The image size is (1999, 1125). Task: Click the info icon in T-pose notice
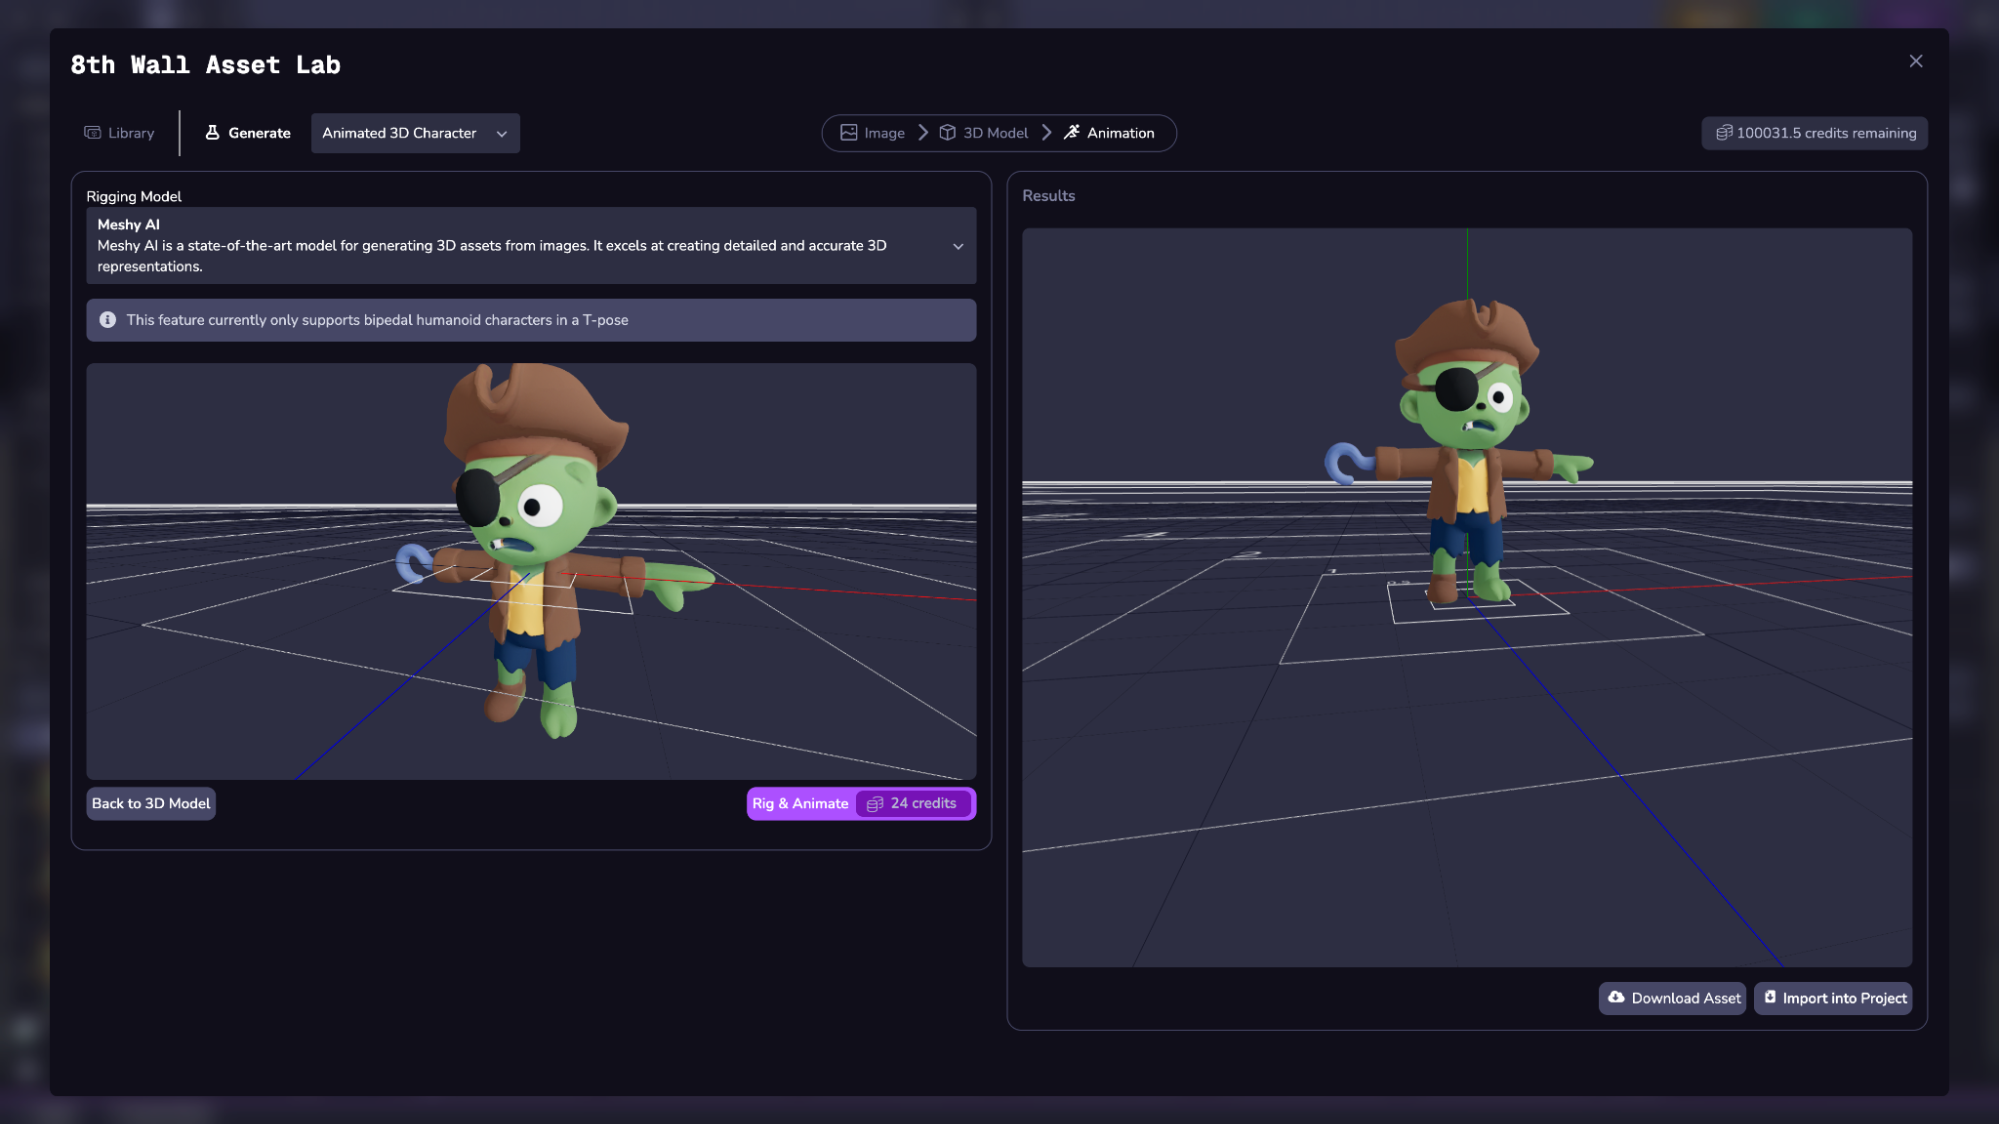point(108,320)
